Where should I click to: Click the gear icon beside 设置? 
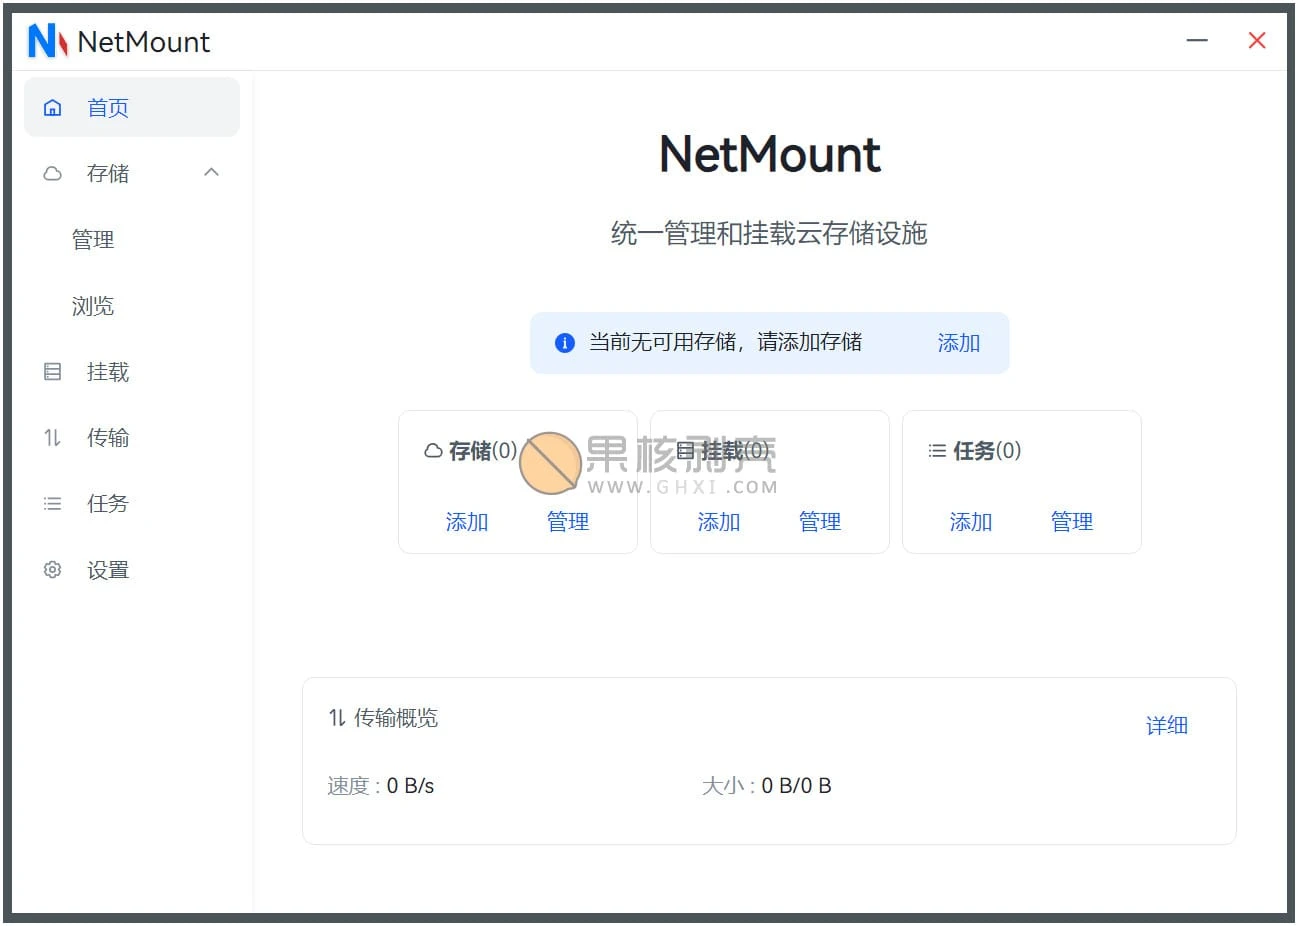(53, 570)
